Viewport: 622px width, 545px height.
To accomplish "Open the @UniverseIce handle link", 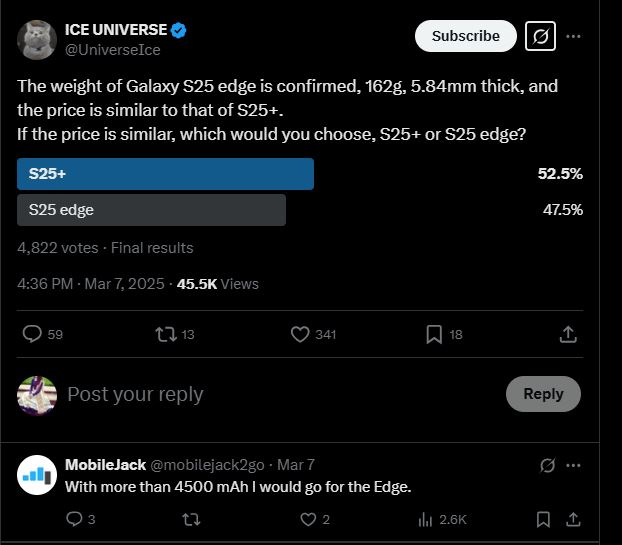I will 113,50.
